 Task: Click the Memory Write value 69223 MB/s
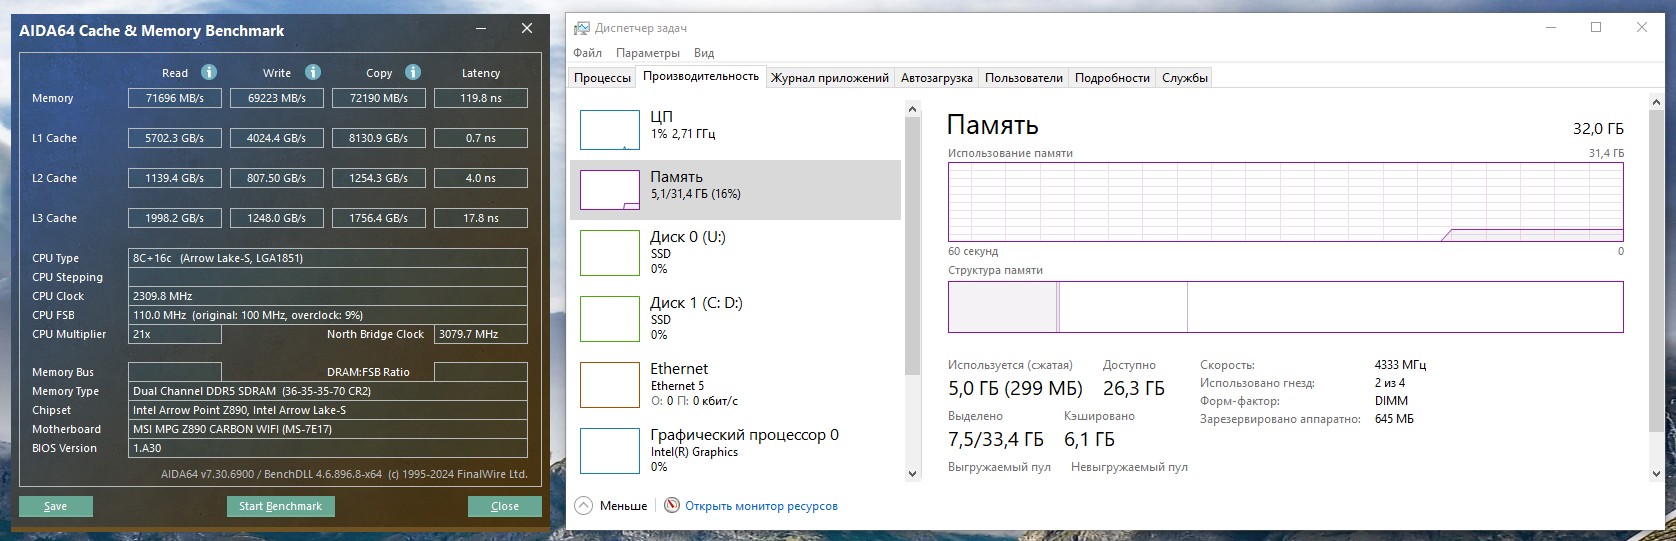pos(277,98)
